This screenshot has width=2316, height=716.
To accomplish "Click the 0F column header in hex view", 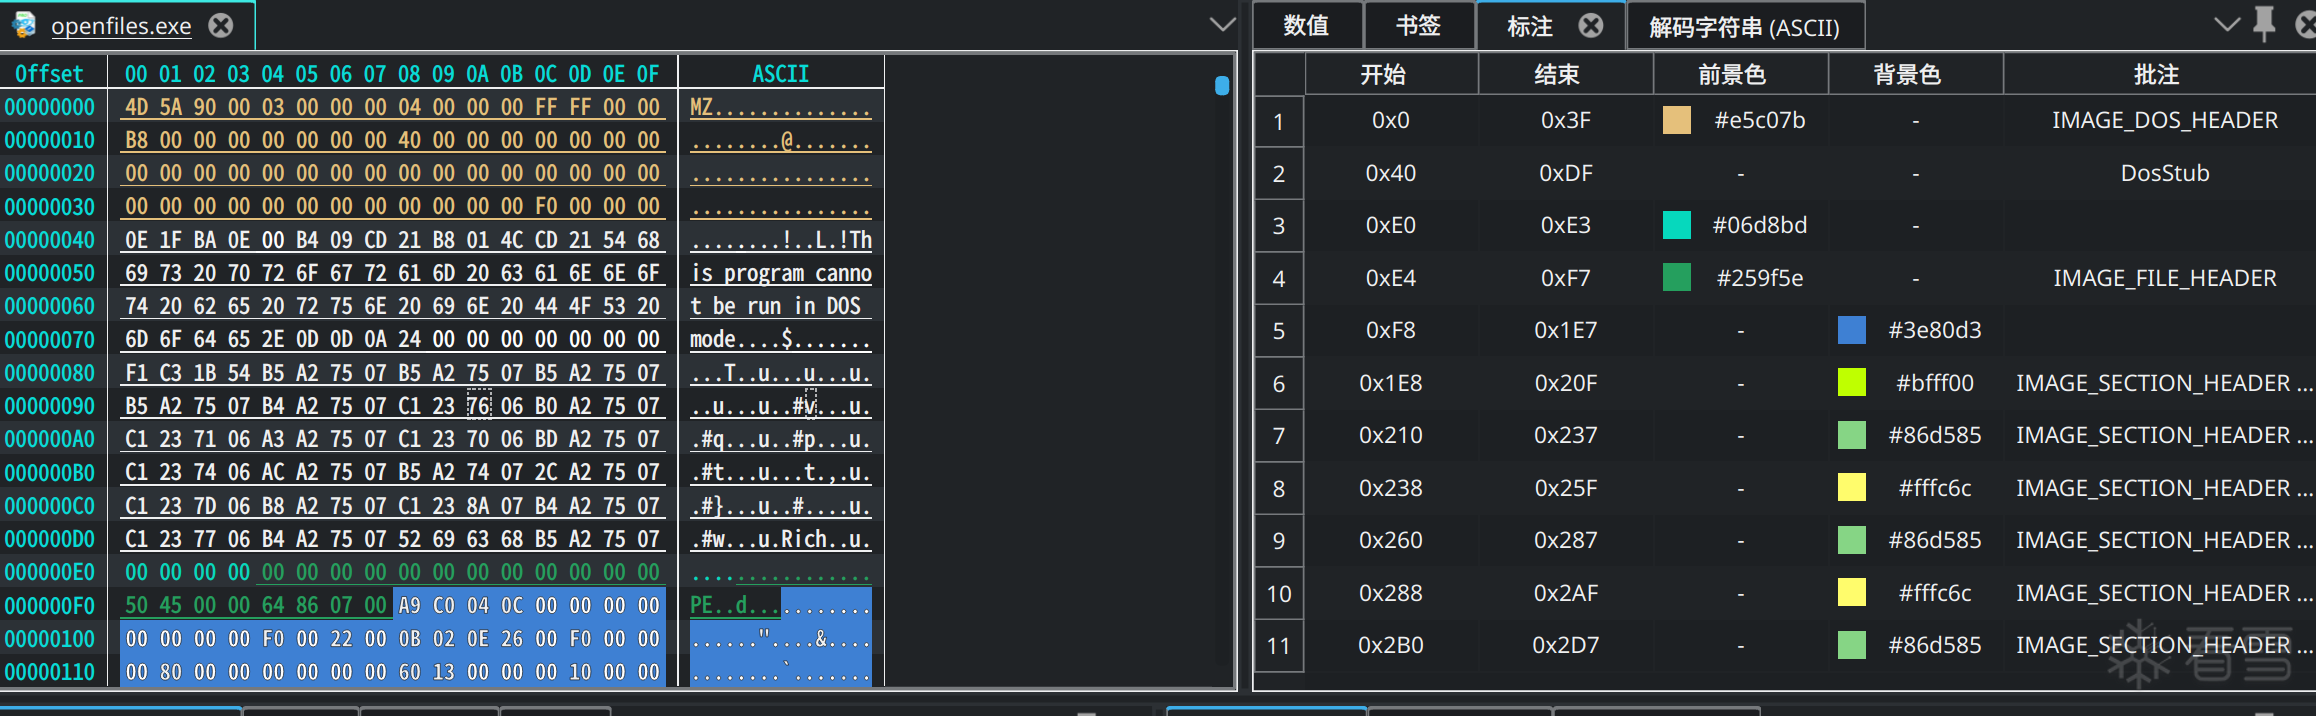I will pos(648,74).
